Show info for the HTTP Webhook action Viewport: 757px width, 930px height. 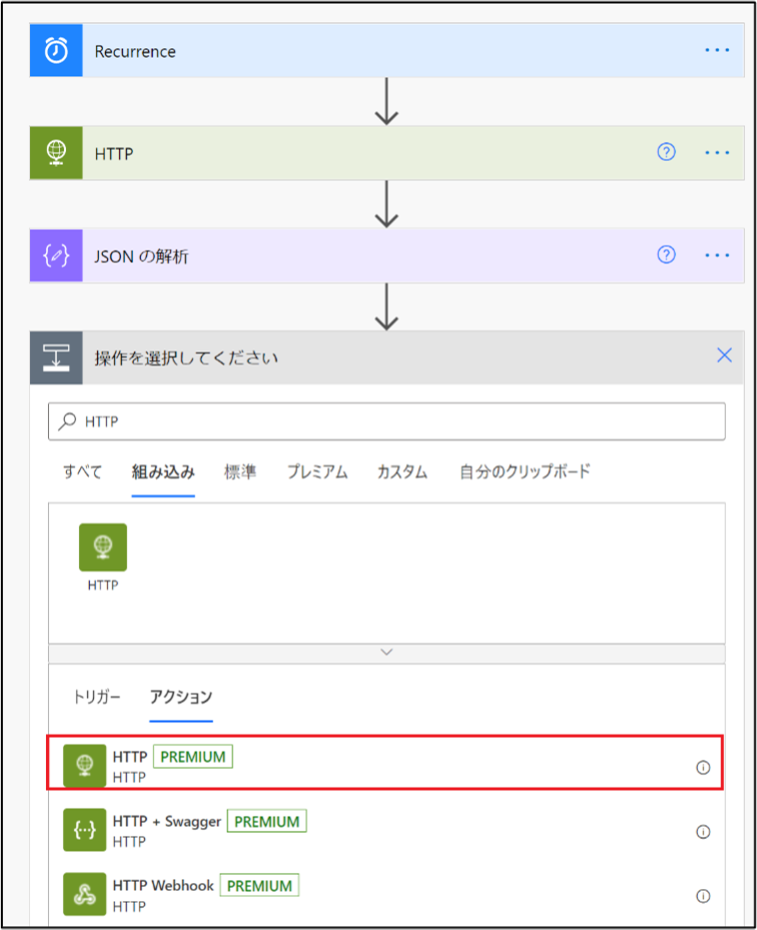(703, 896)
